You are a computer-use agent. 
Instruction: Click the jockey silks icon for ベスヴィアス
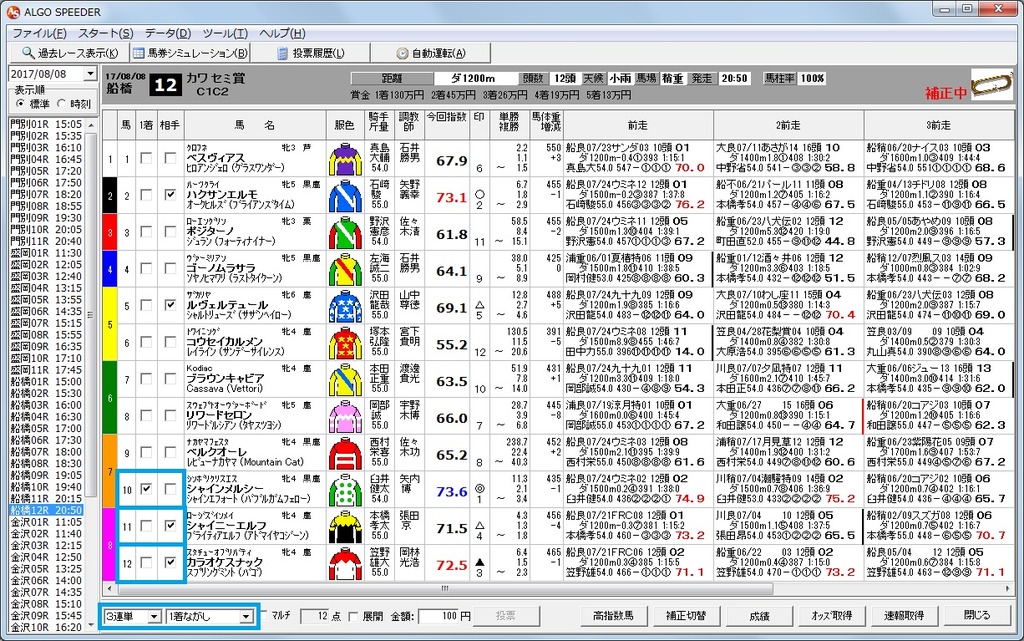click(345, 159)
